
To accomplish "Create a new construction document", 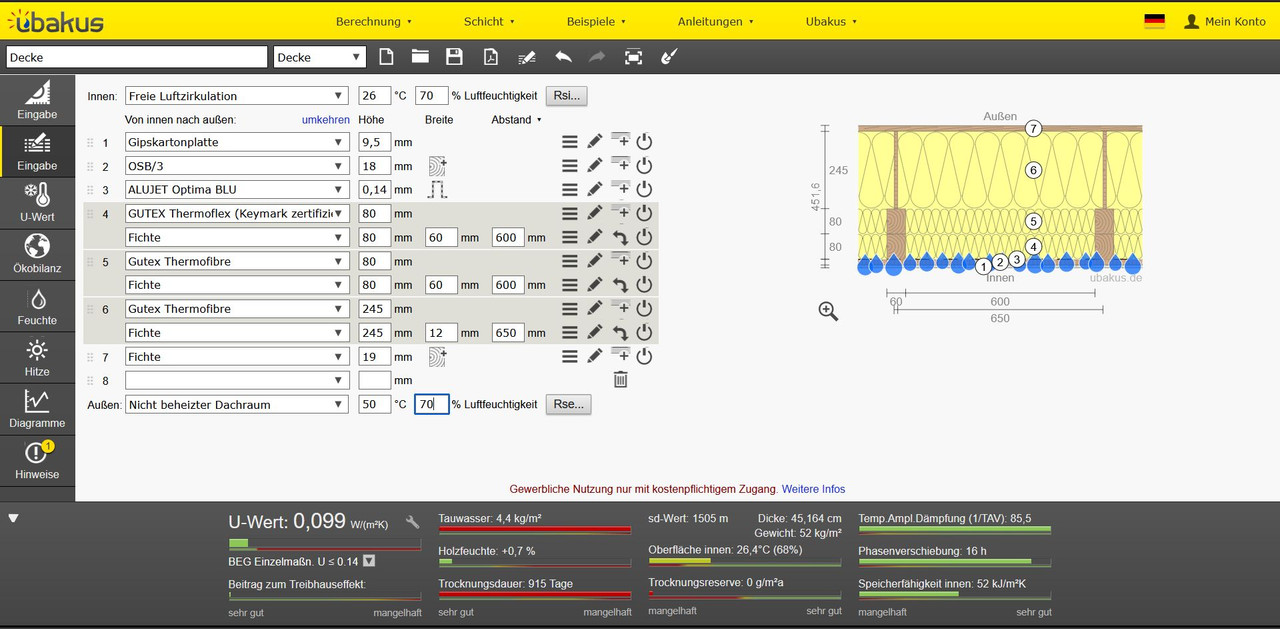I will tap(386, 57).
